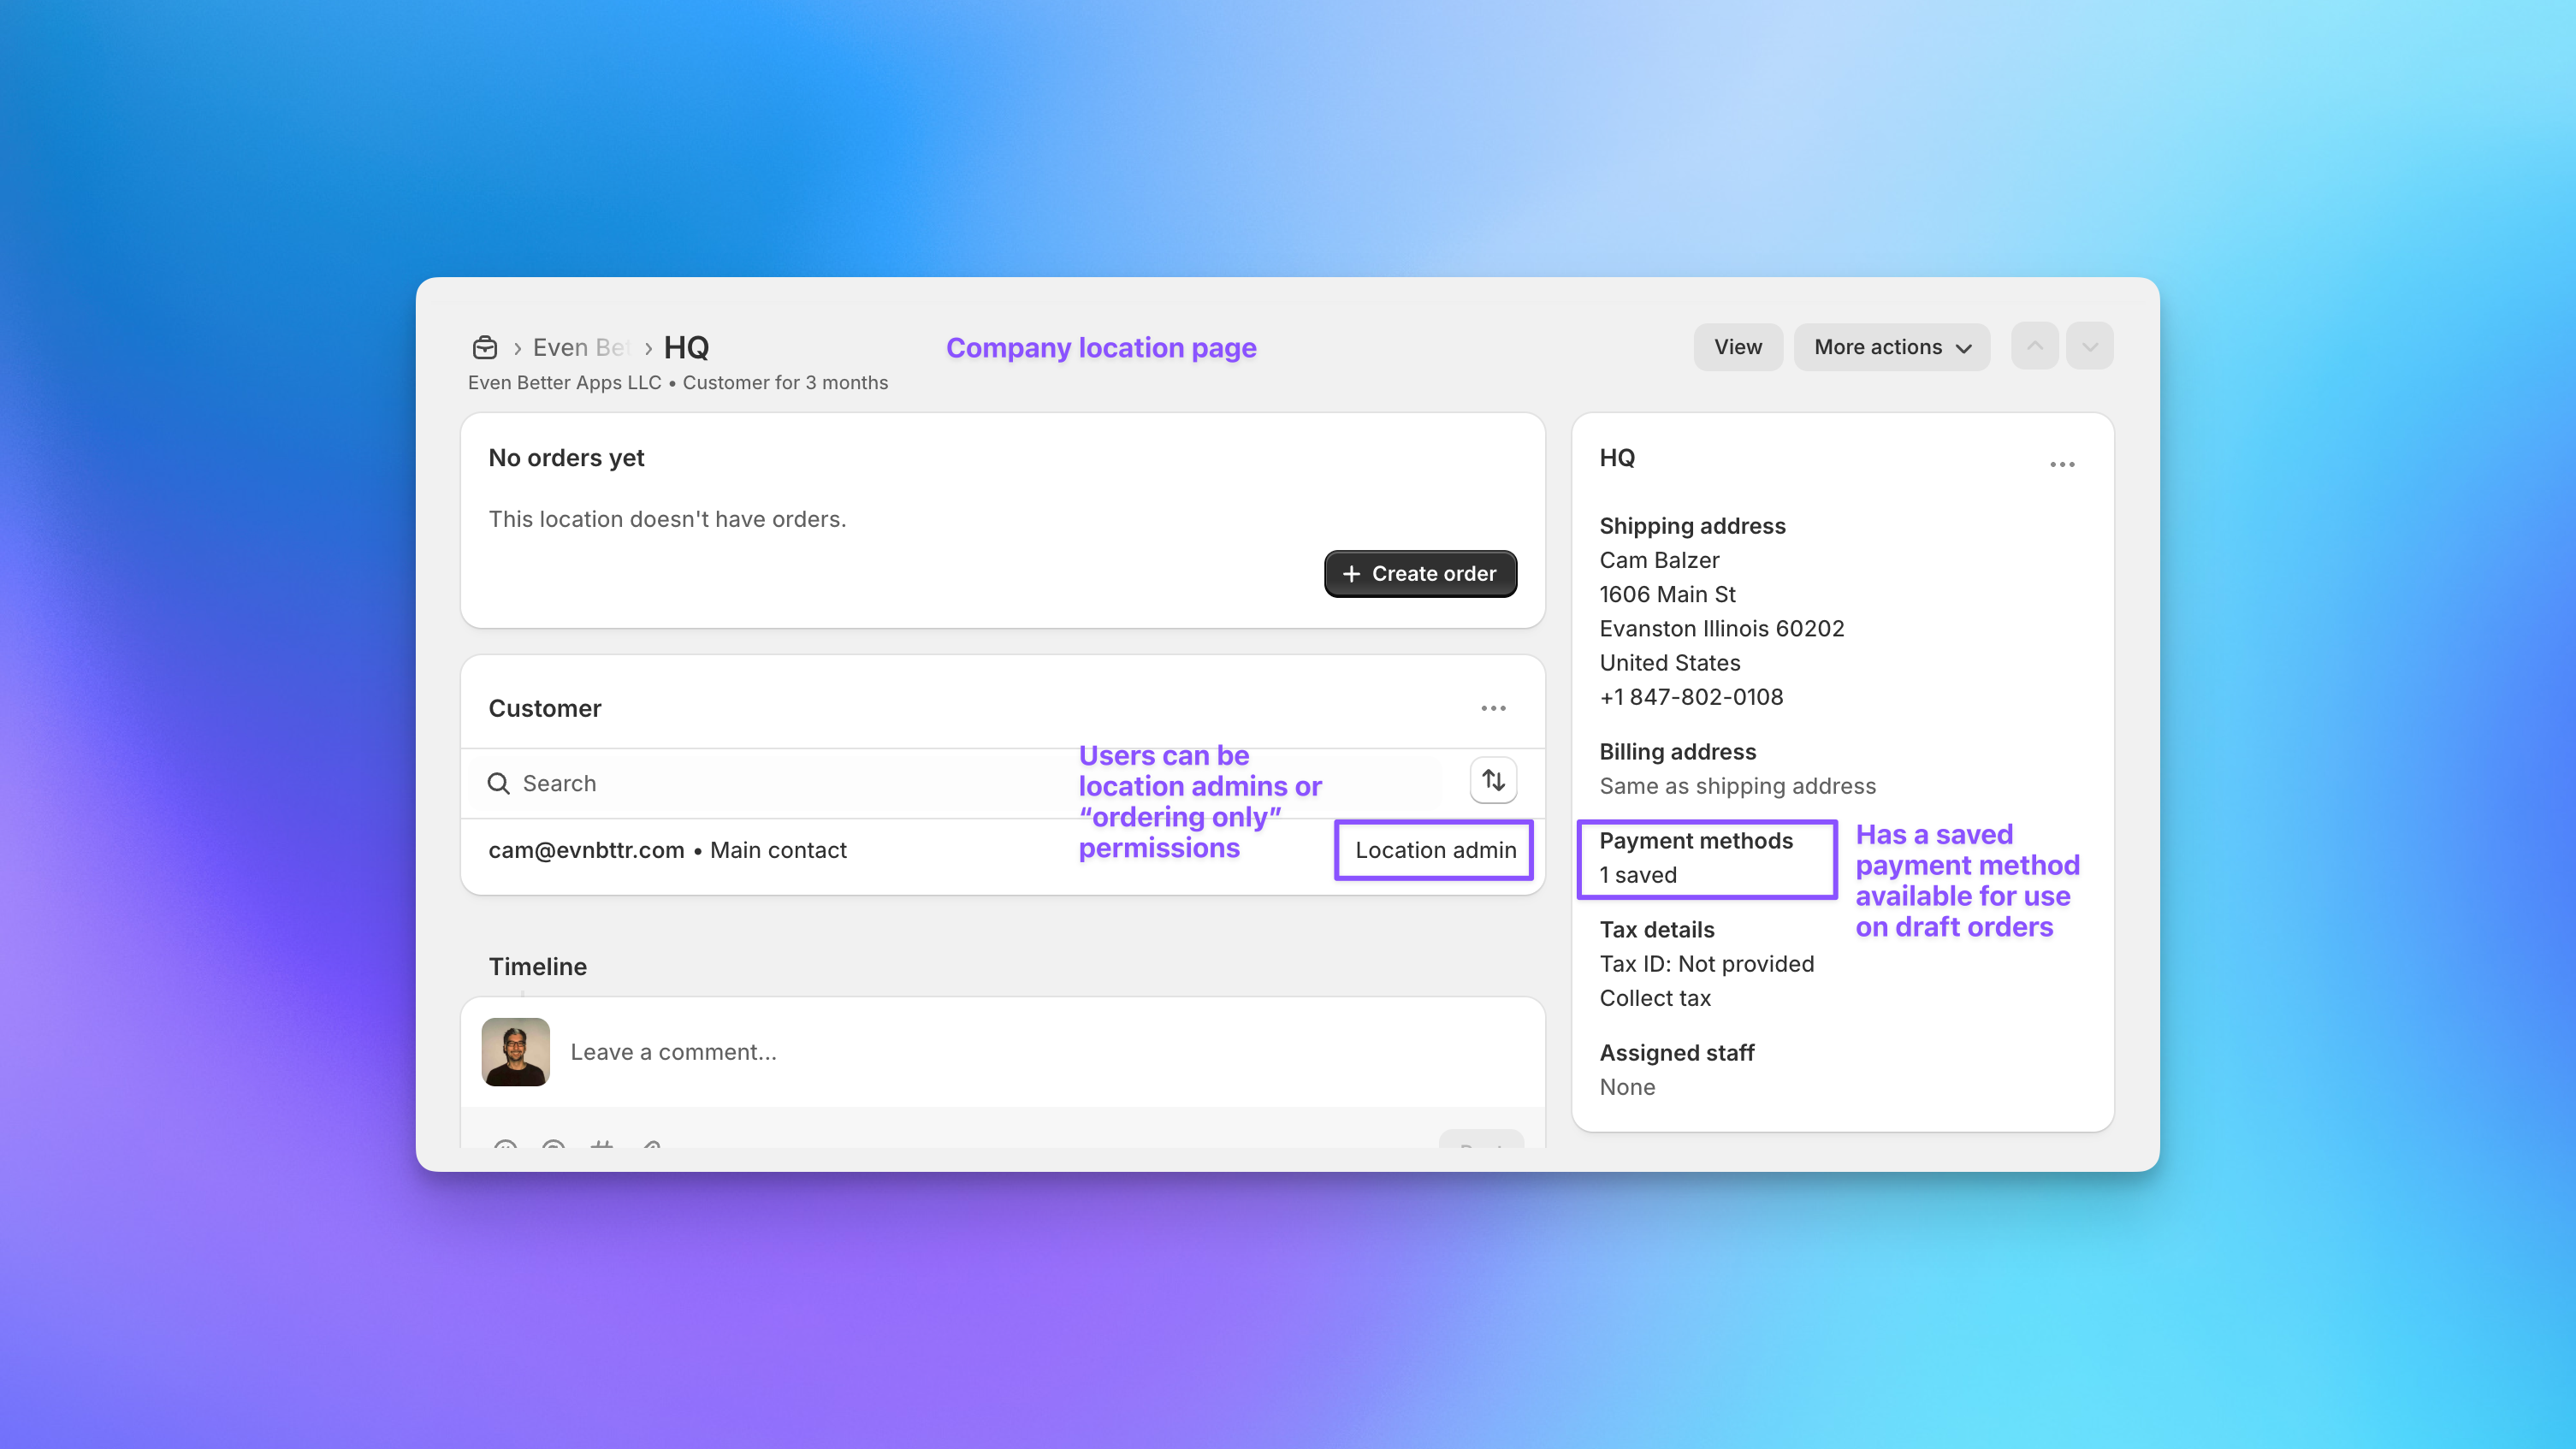Screen dimensions: 2576x1449
Task: Click the down chevron navigation icon top right
Action: click(2090, 346)
